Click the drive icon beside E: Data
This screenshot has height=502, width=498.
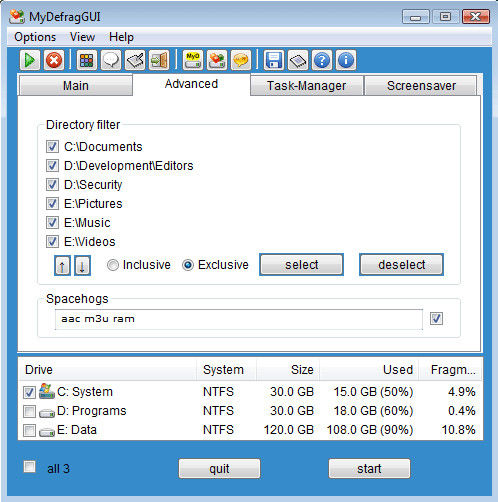47,432
